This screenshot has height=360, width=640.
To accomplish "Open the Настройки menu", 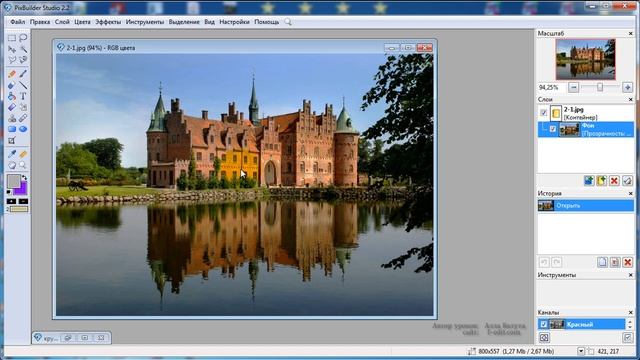I will click(x=234, y=22).
